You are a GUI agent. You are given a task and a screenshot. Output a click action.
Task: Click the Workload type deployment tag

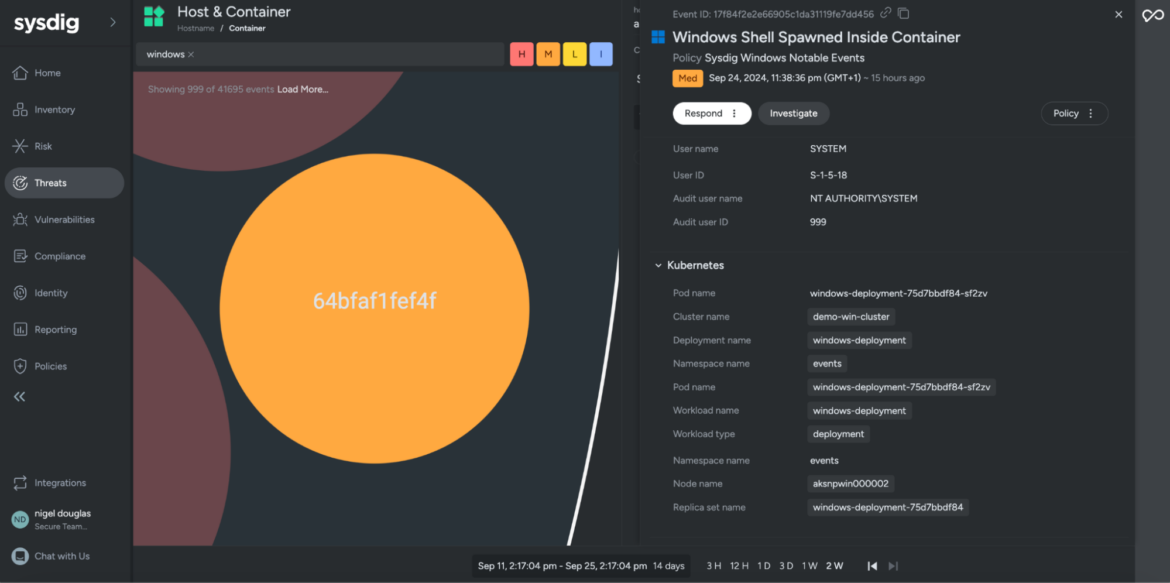click(x=839, y=434)
